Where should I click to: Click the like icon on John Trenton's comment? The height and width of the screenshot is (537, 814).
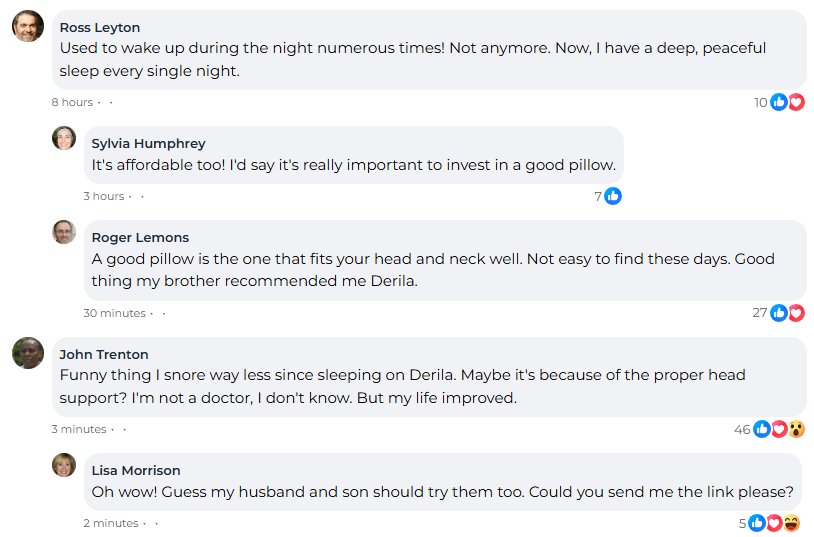(x=762, y=429)
